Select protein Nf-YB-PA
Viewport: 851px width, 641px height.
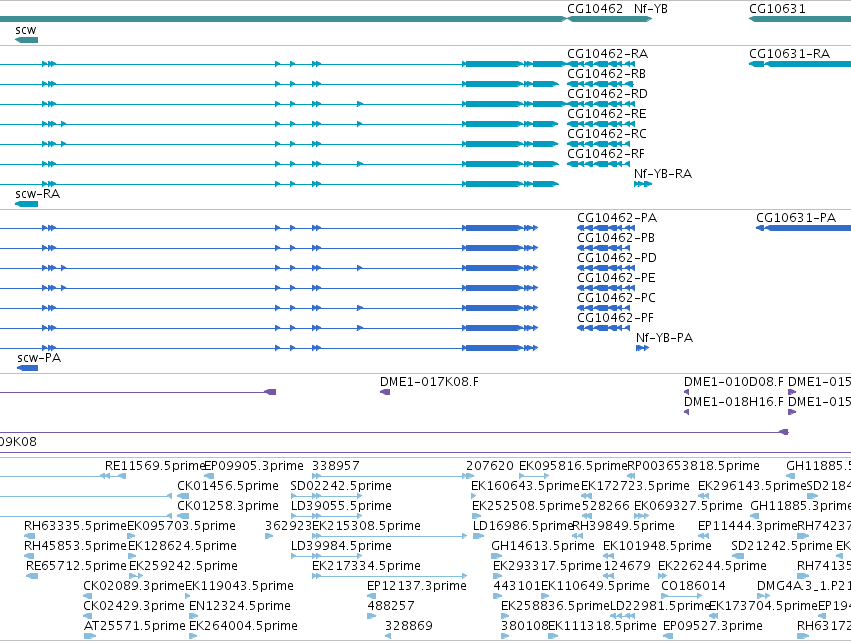coord(664,338)
